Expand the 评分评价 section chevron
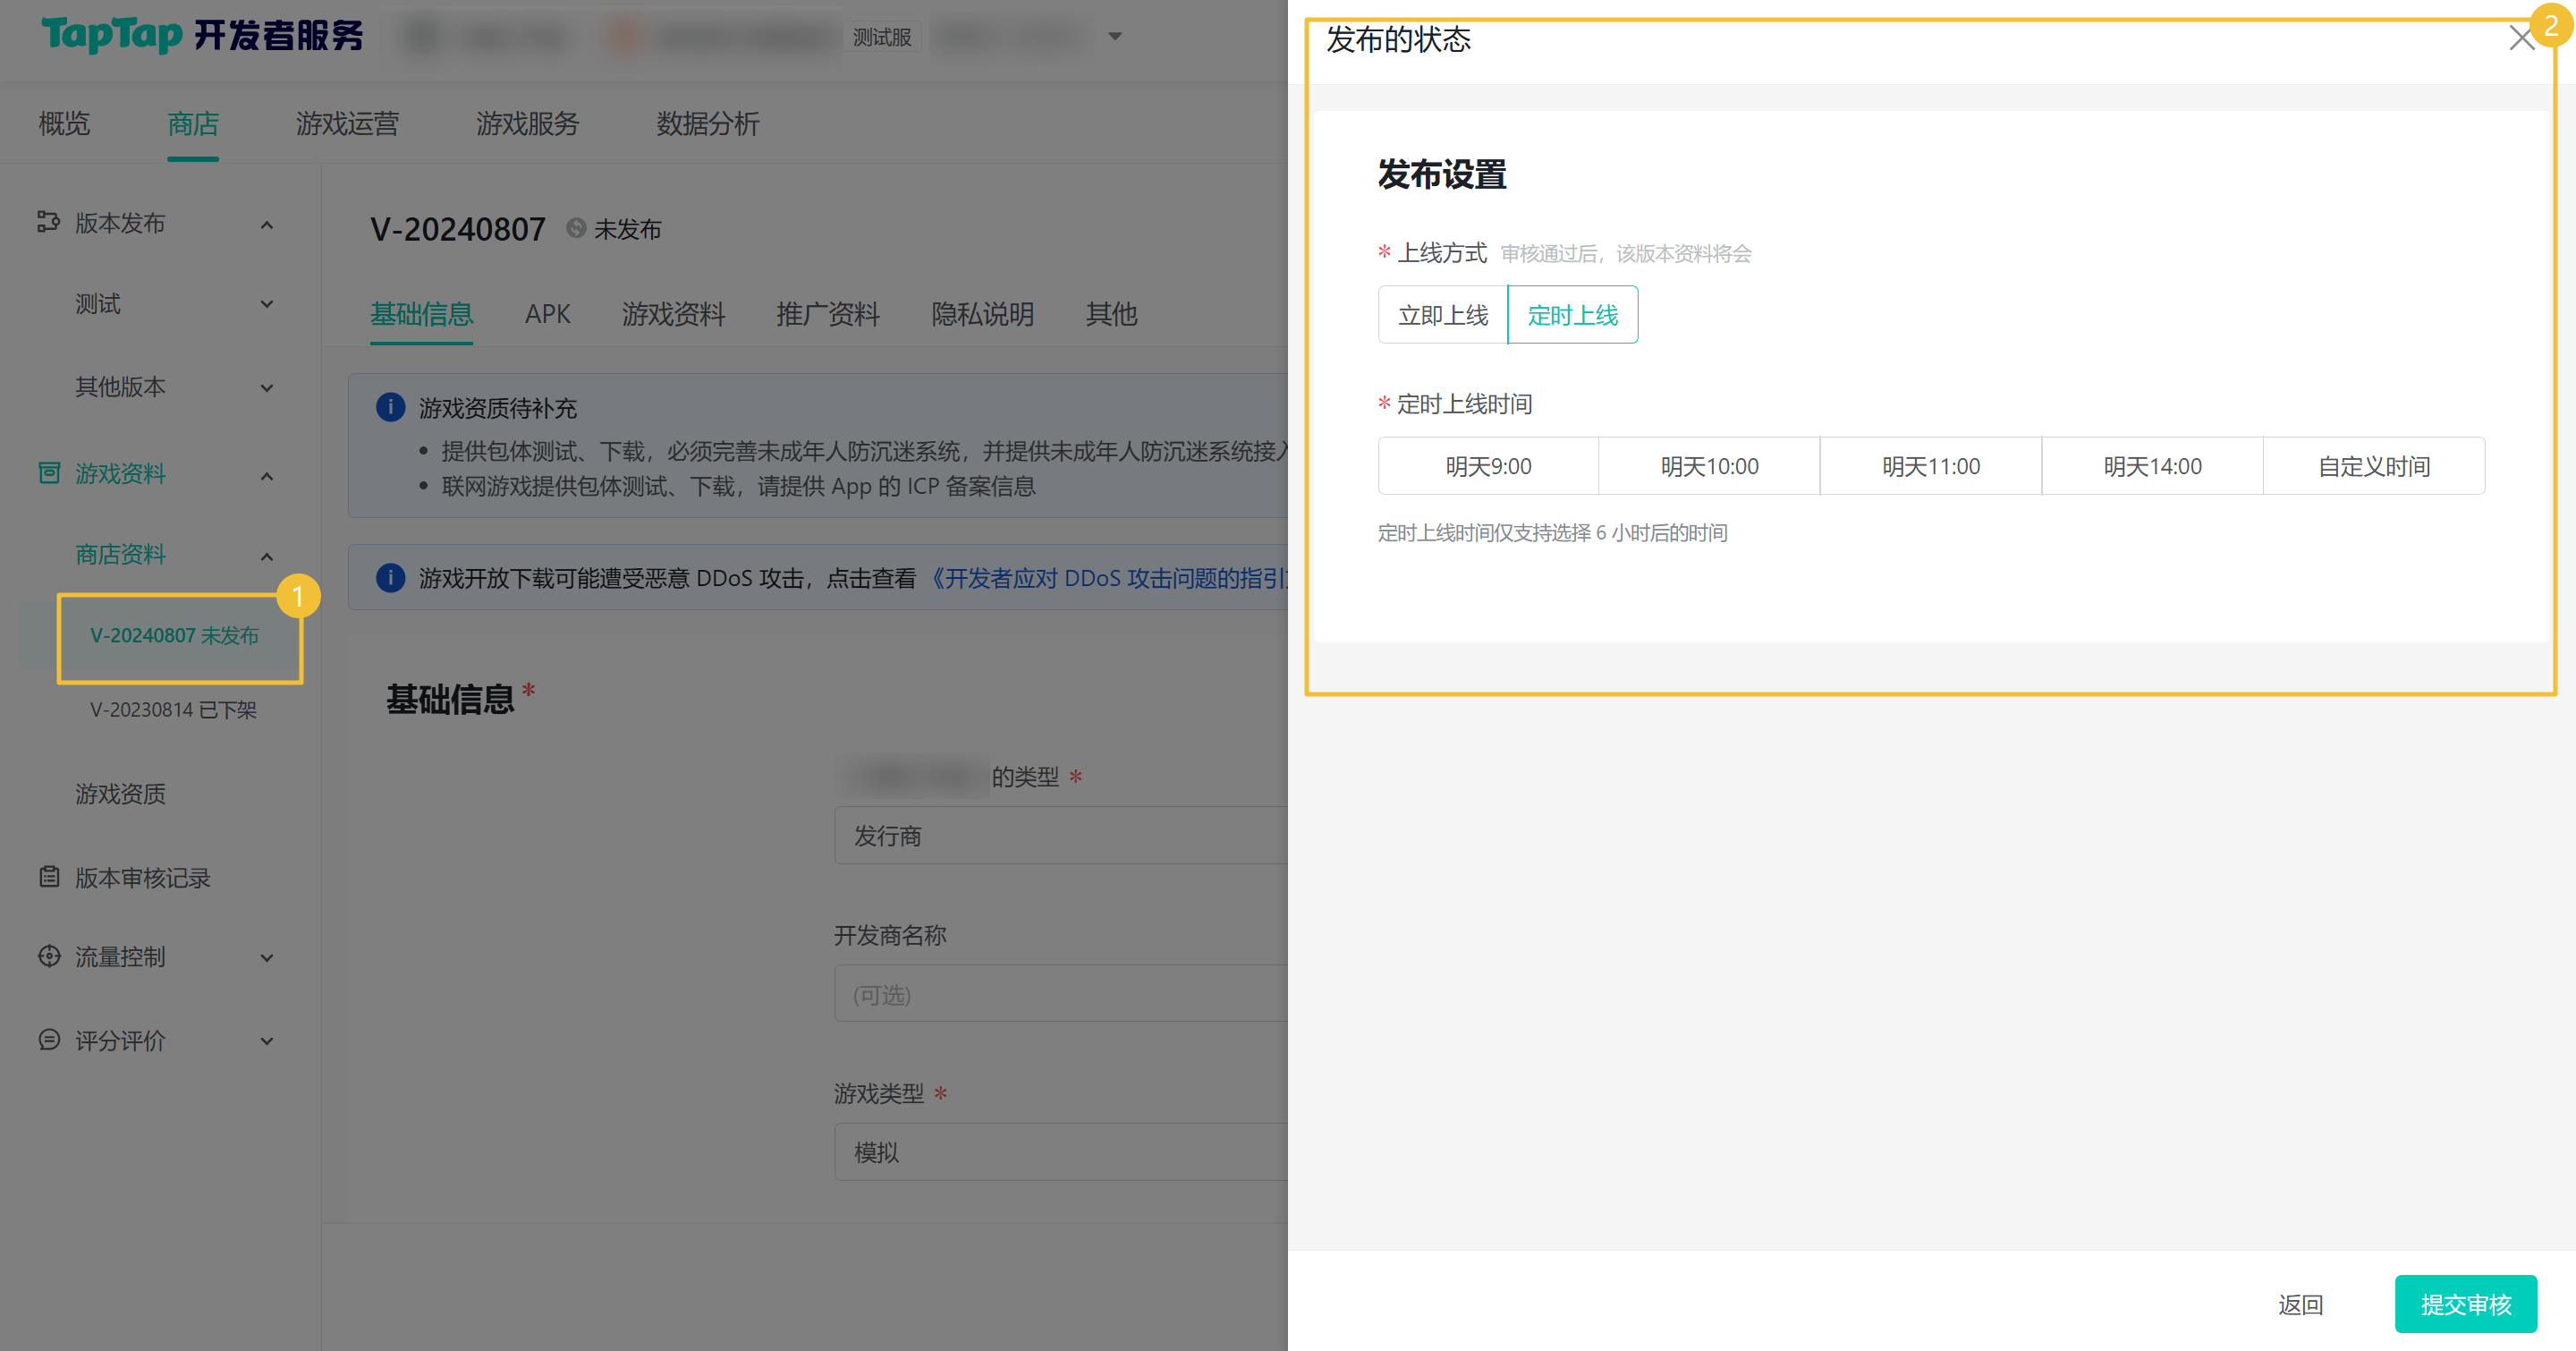The width and height of the screenshot is (2576, 1351). (267, 1042)
